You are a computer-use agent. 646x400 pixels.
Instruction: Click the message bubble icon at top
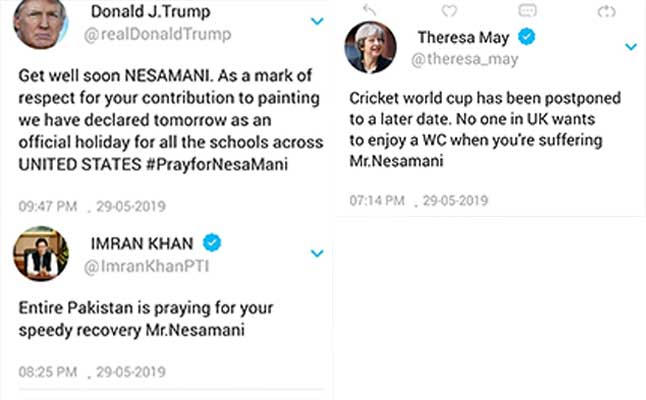pyautogui.click(x=526, y=9)
